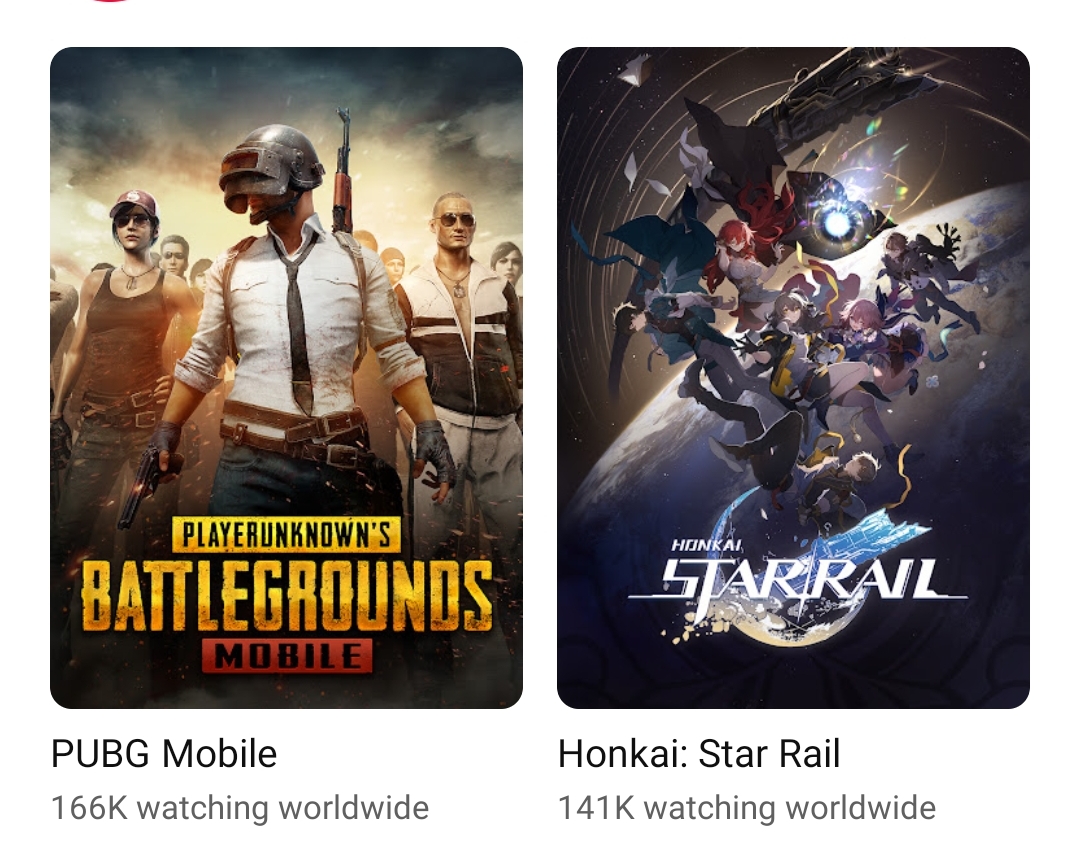
Task: Tap the Honkai: Star Rail title text
Action: pos(699,753)
